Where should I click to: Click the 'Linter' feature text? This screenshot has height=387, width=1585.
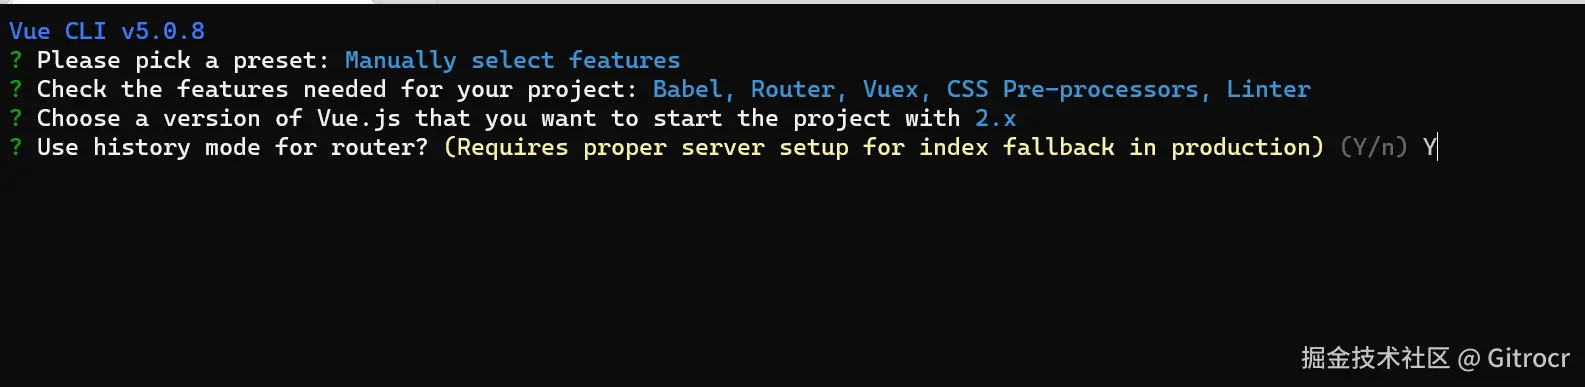pos(1268,89)
